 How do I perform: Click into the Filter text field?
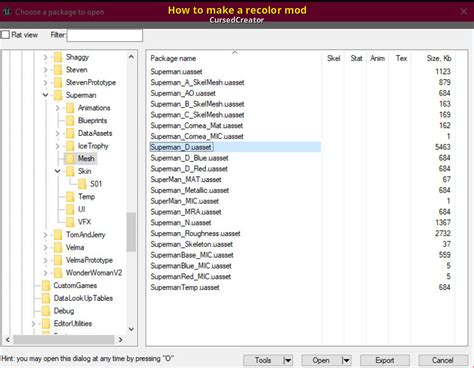pos(105,35)
